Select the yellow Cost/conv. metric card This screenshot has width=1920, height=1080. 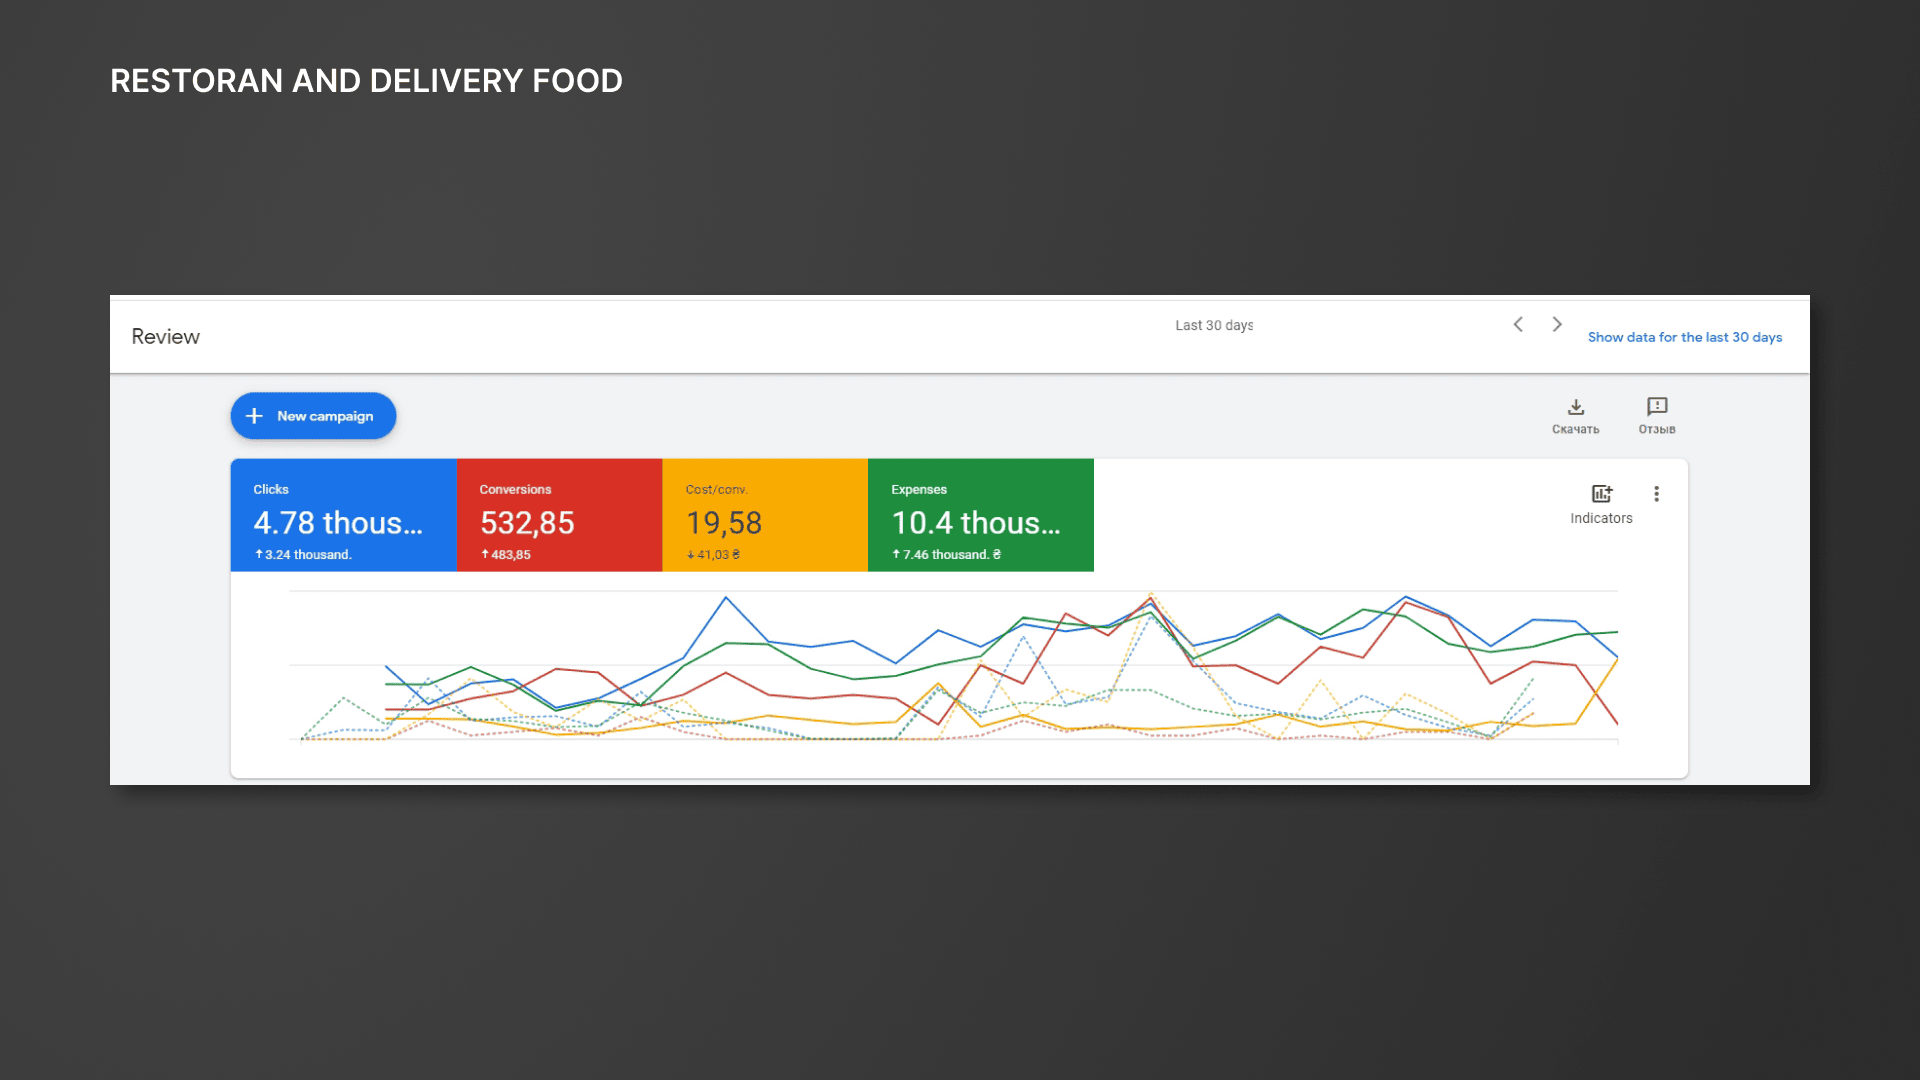(765, 515)
